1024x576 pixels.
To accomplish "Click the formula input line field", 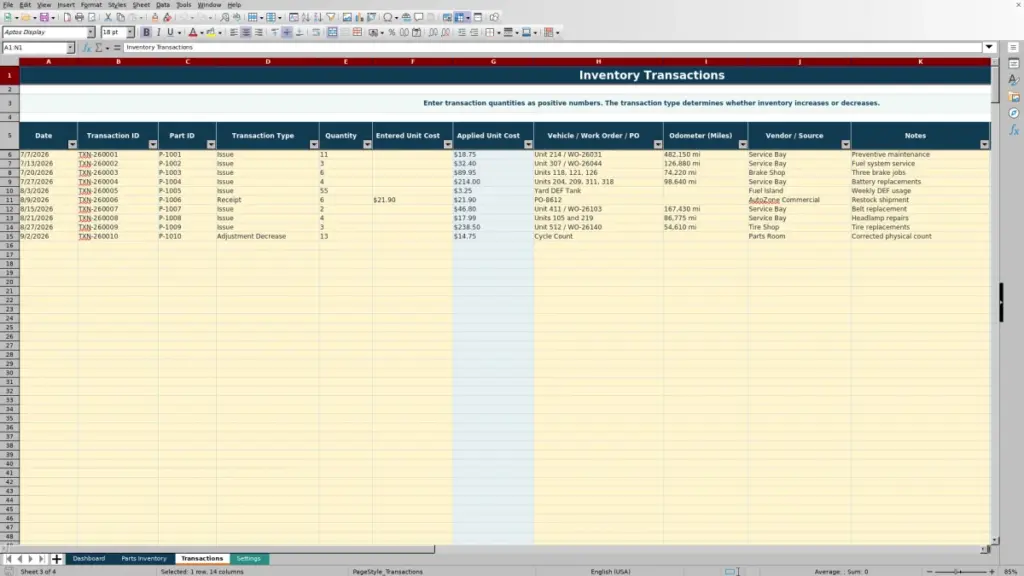I will click(x=552, y=47).
